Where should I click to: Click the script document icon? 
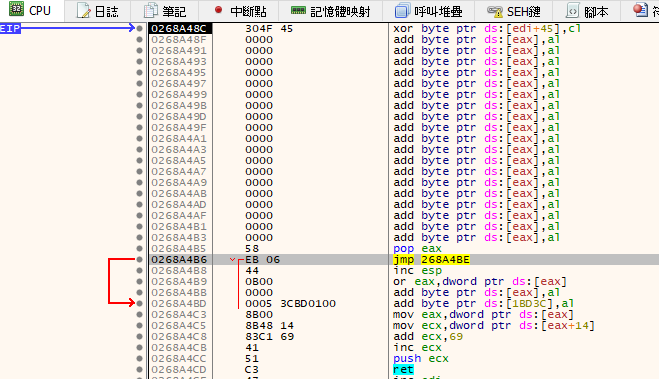click(572, 11)
